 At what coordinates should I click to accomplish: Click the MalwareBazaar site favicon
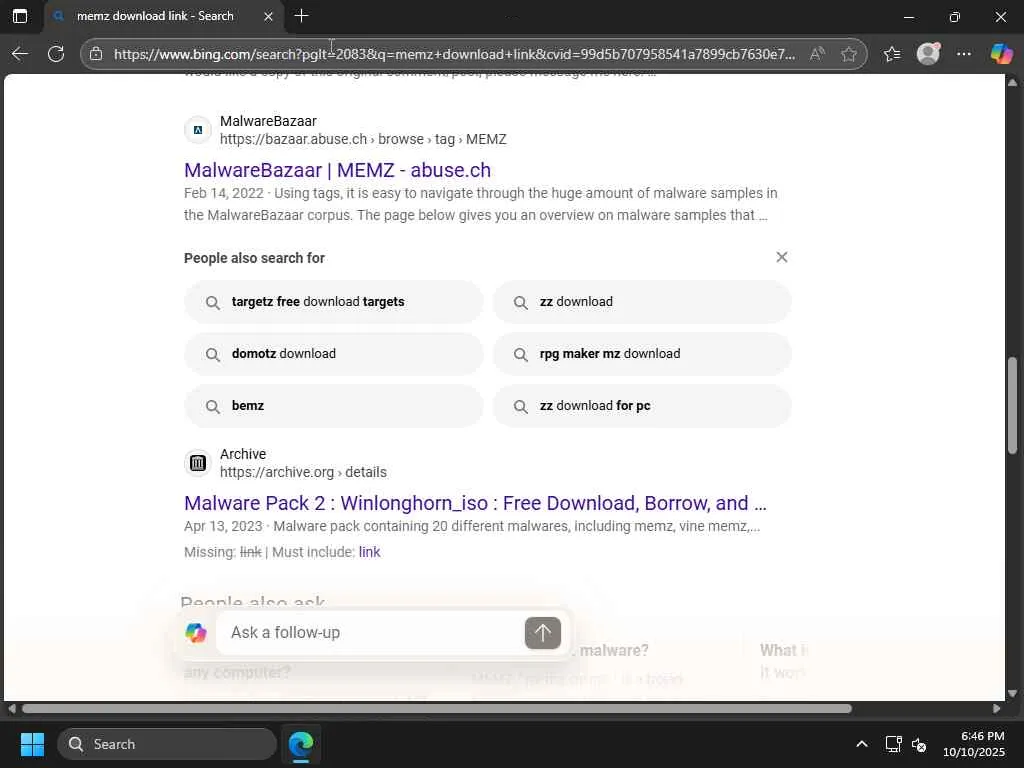point(198,130)
